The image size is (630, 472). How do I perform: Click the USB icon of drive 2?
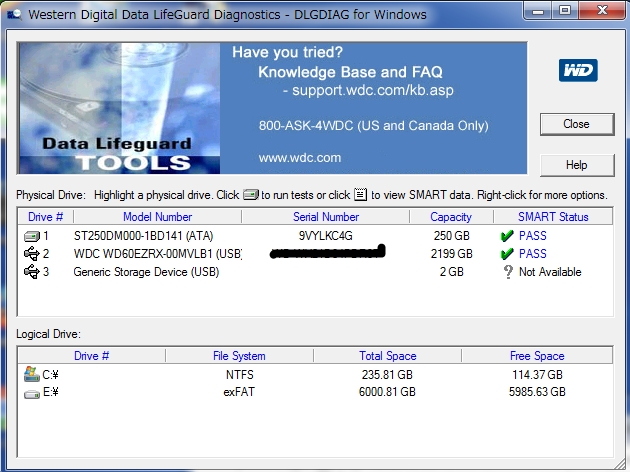click(32, 253)
